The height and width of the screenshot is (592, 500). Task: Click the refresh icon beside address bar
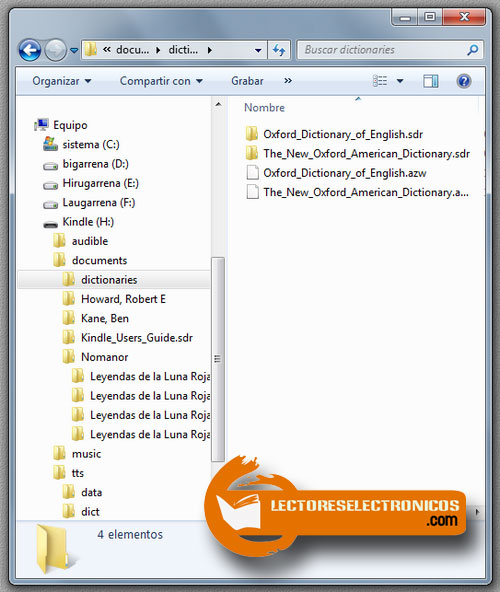pyautogui.click(x=279, y=50)
